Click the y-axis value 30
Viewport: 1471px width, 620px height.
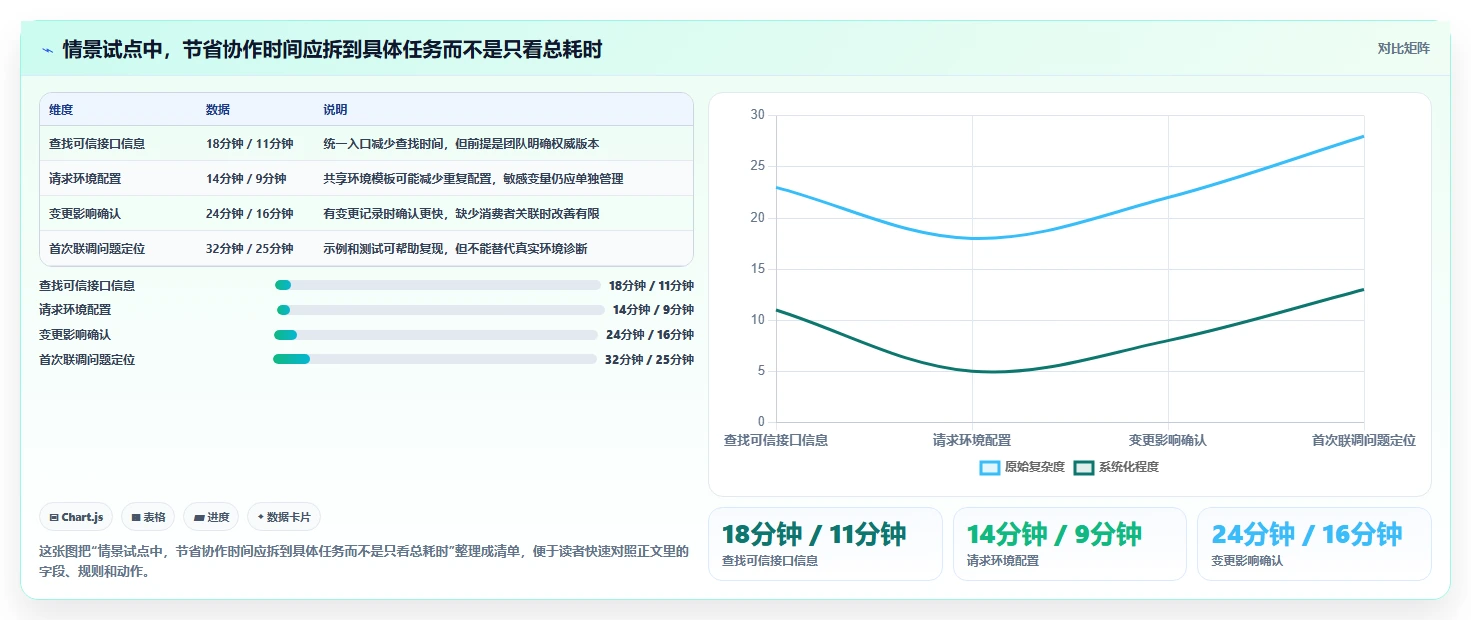[x=757, y=115]
